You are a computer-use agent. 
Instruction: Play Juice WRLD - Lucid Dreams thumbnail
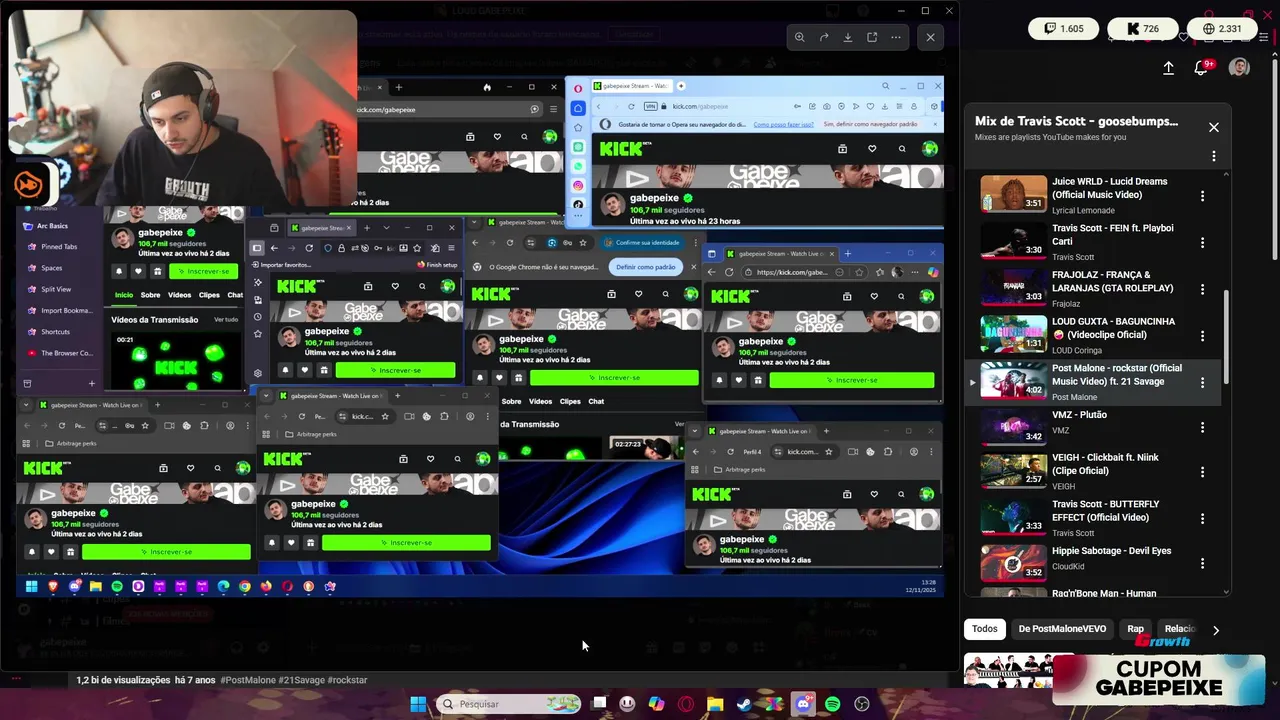[1013, 194]
